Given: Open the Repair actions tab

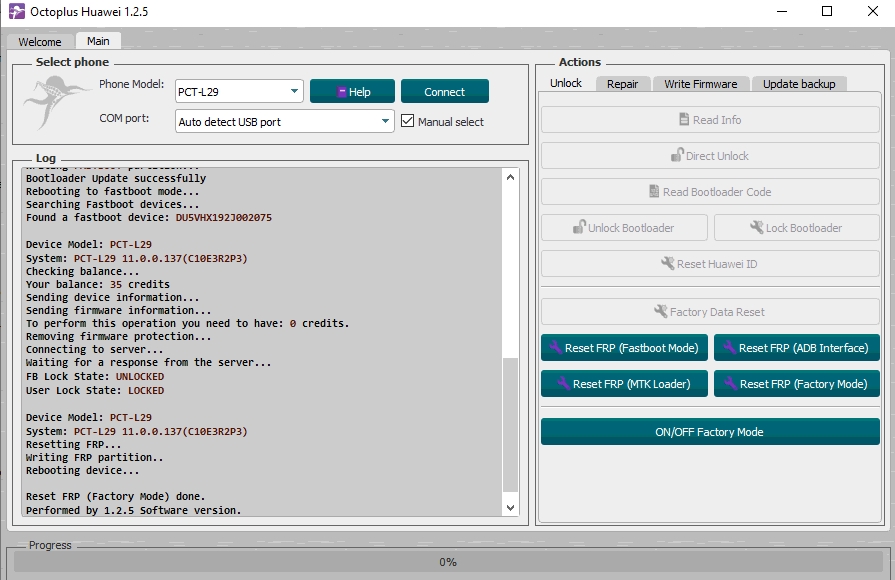Looking at the screenshot, I should pyautogui.click(x=622, y=84).
